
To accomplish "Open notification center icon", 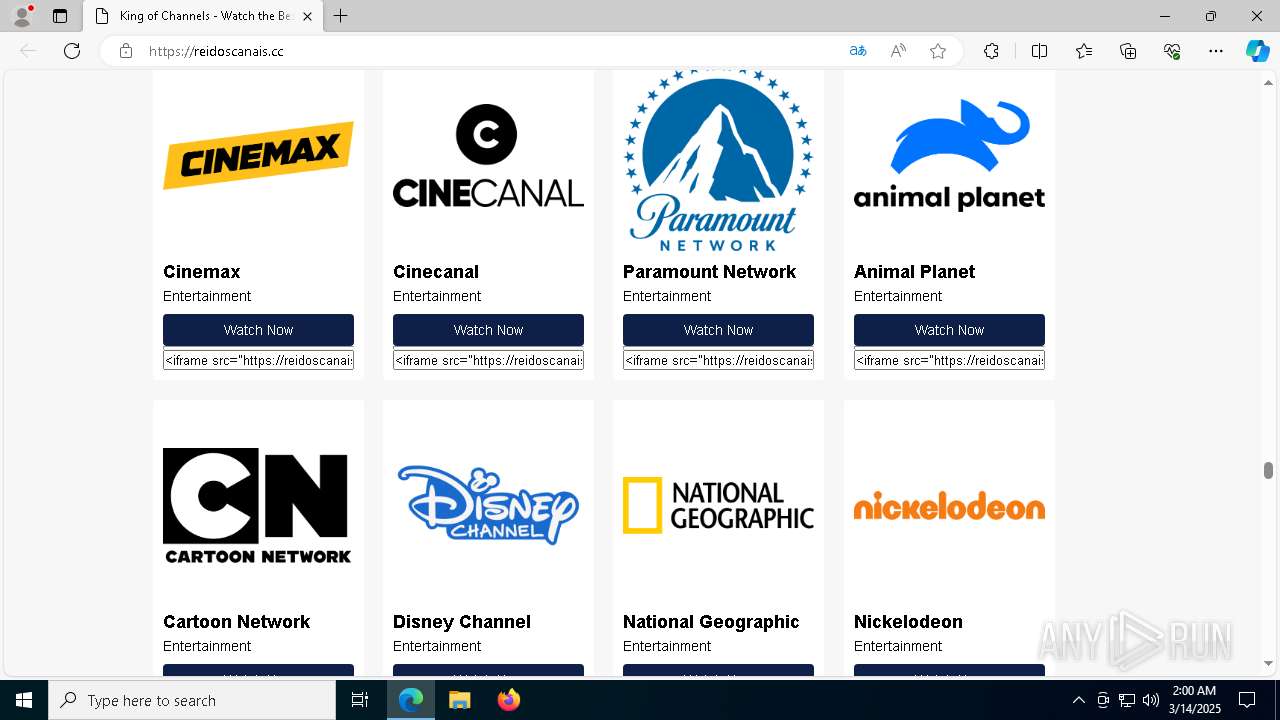I will click(x=1247, y=700).
